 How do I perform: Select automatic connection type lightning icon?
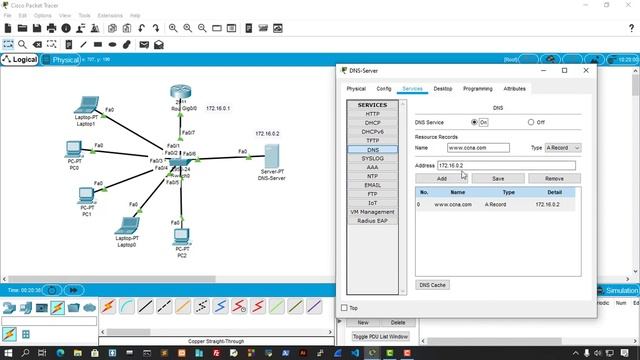(x=109, y=307)
